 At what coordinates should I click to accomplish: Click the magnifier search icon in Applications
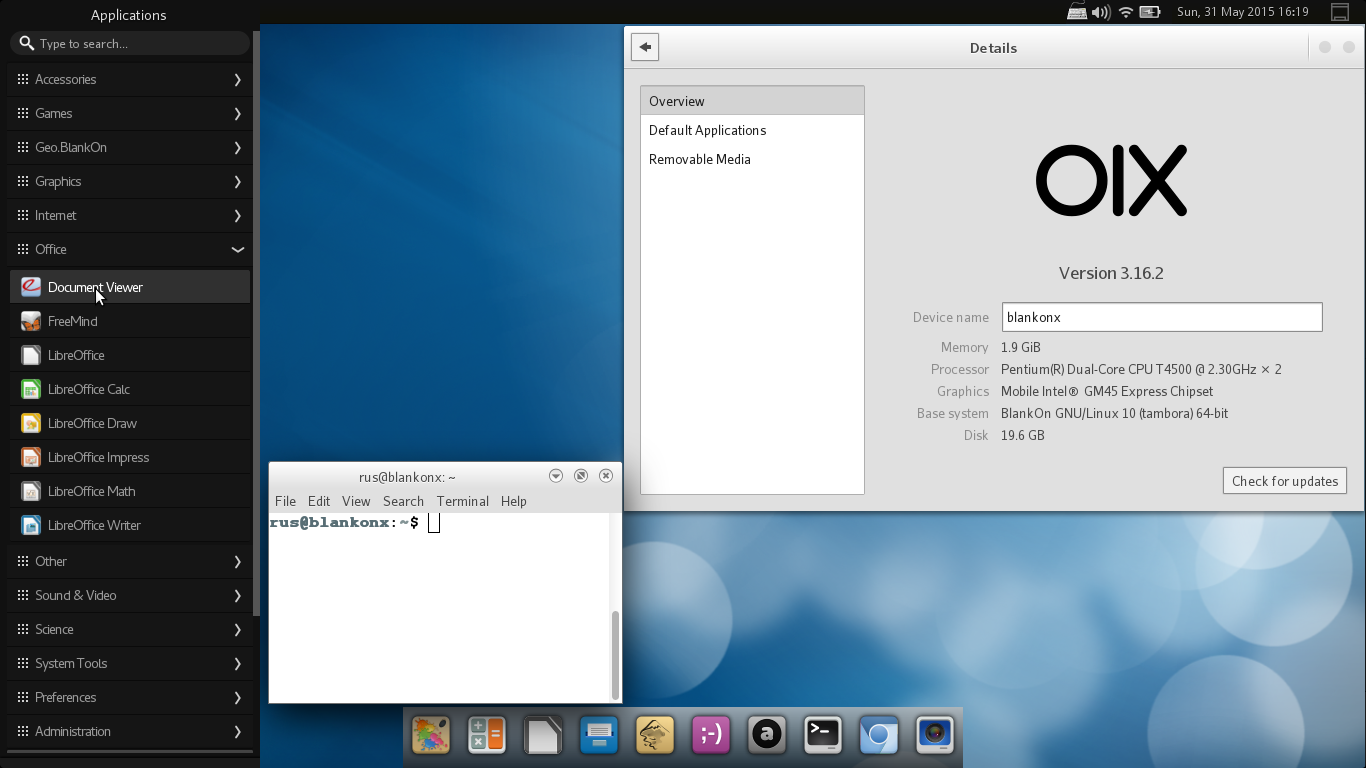pos(26,43)
